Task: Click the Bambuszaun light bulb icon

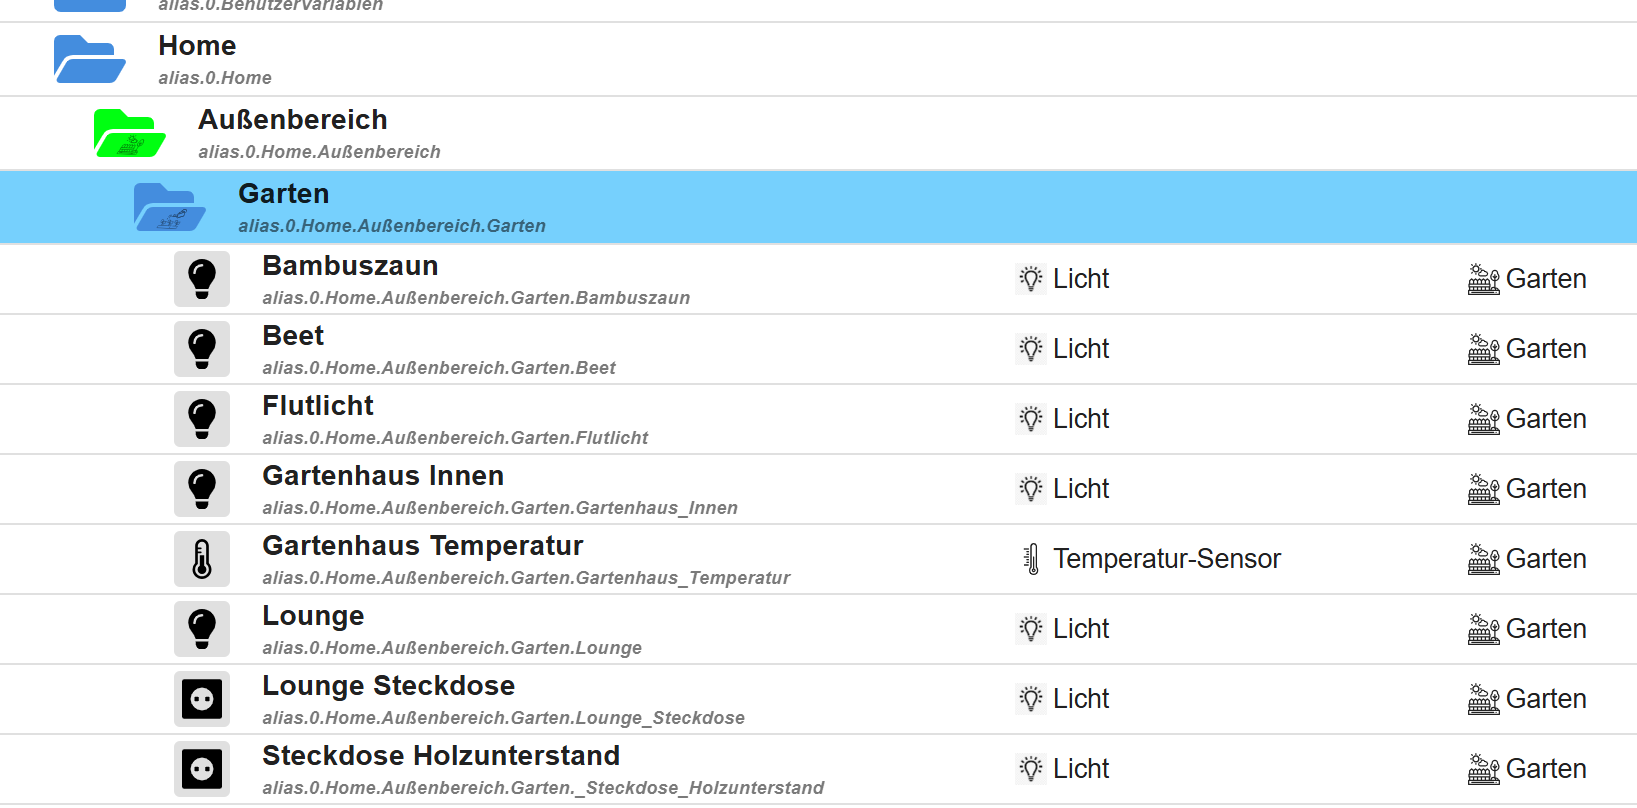Action: [202, 279]
